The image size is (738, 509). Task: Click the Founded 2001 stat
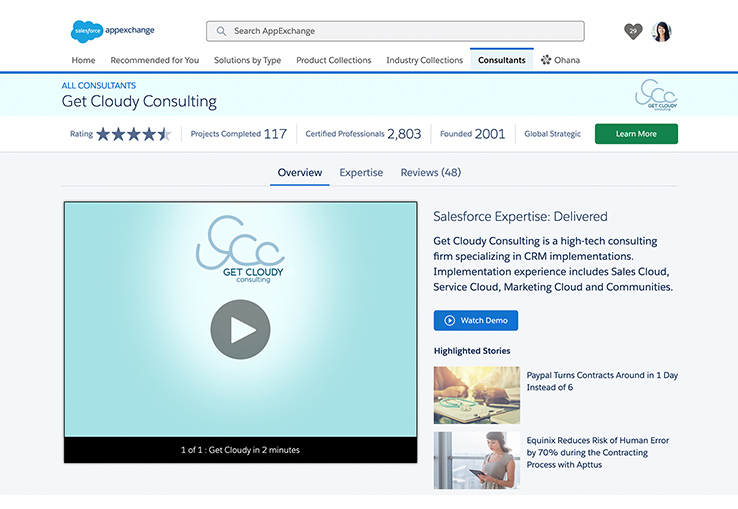[473, 134]
